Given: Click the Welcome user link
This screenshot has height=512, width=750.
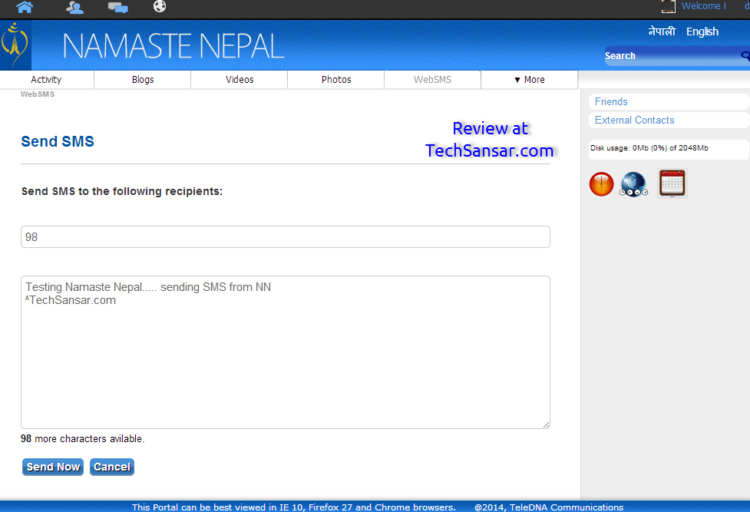Looking at the screenshot, I should coord(704,6).
